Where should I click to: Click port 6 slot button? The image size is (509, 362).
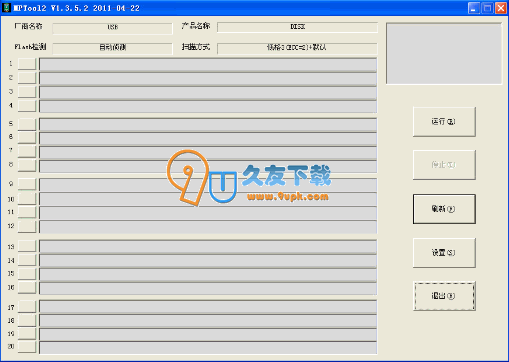pos(27,137)
